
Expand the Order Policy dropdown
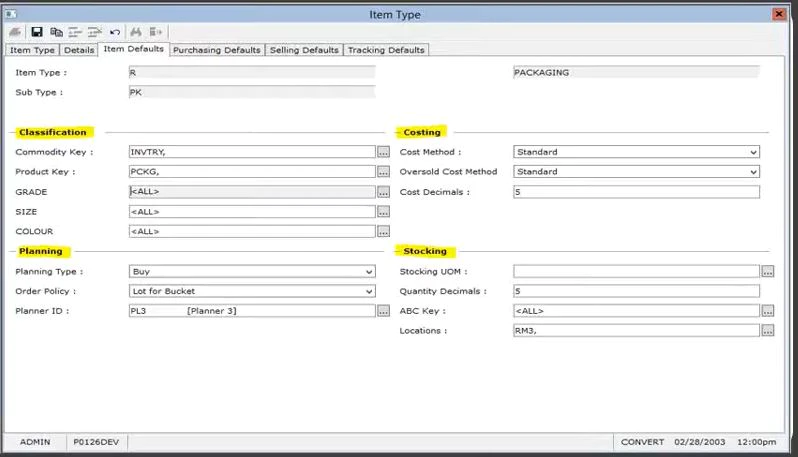point(369,291)
